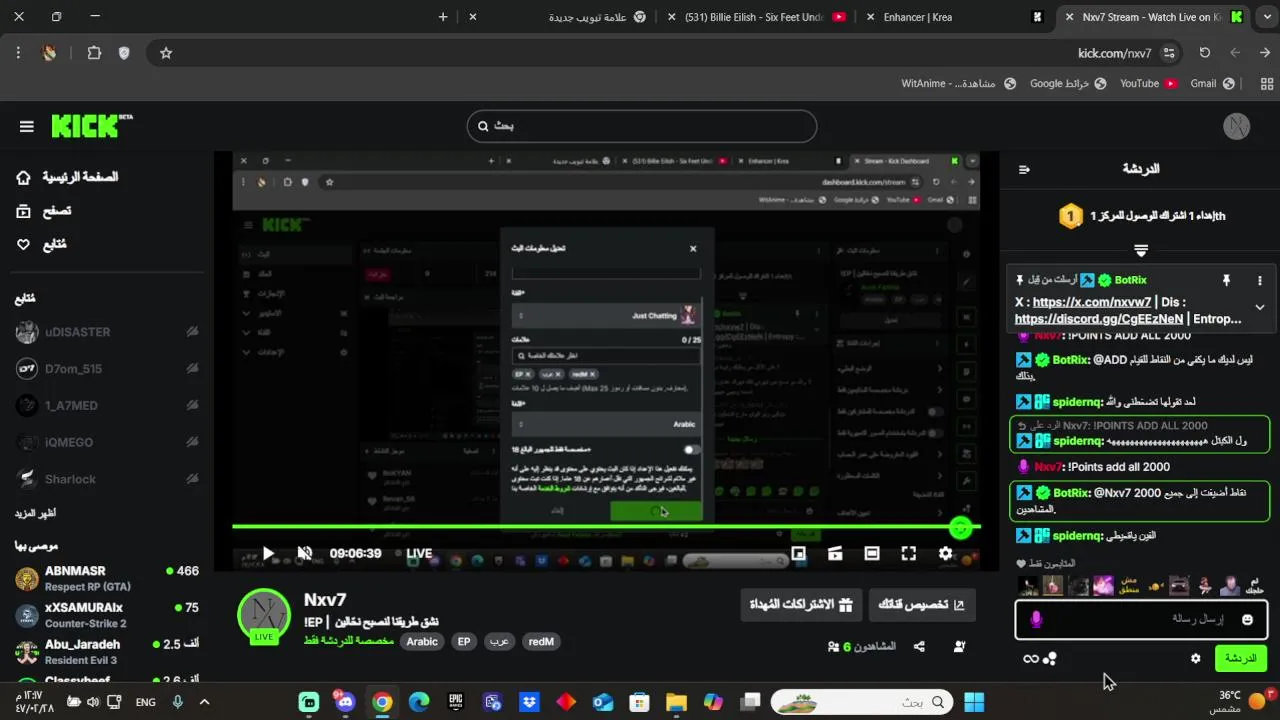Open recommended channel ABNMASR

tap(106, 578)
